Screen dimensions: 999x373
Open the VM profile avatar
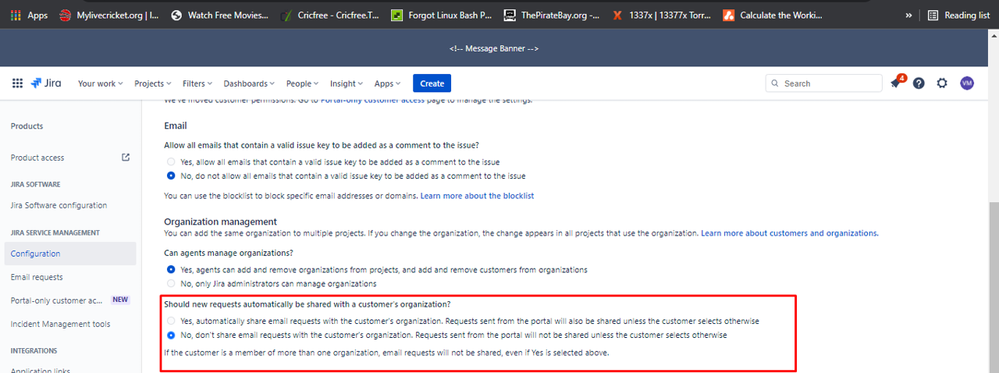tap(967, 84)
